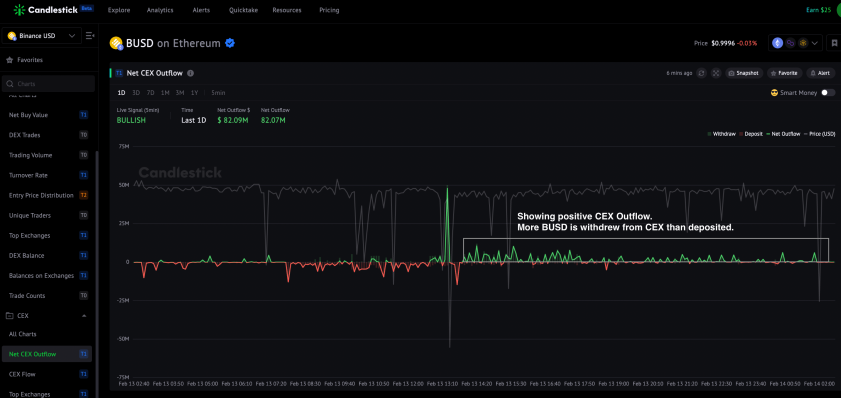Toggle the Deposit legend series
The image size is (841, 398).
[x=751, y=134]
